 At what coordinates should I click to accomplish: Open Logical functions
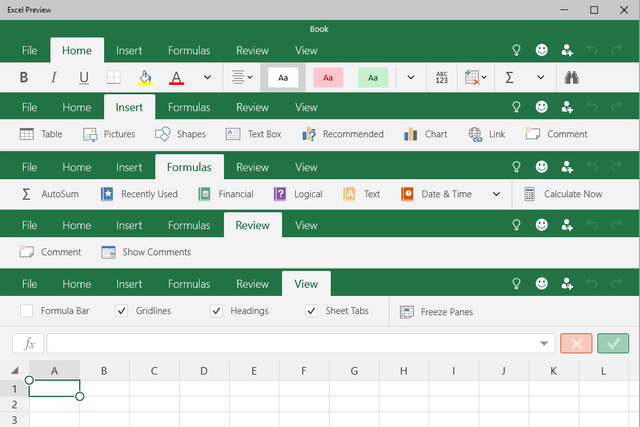298,194
